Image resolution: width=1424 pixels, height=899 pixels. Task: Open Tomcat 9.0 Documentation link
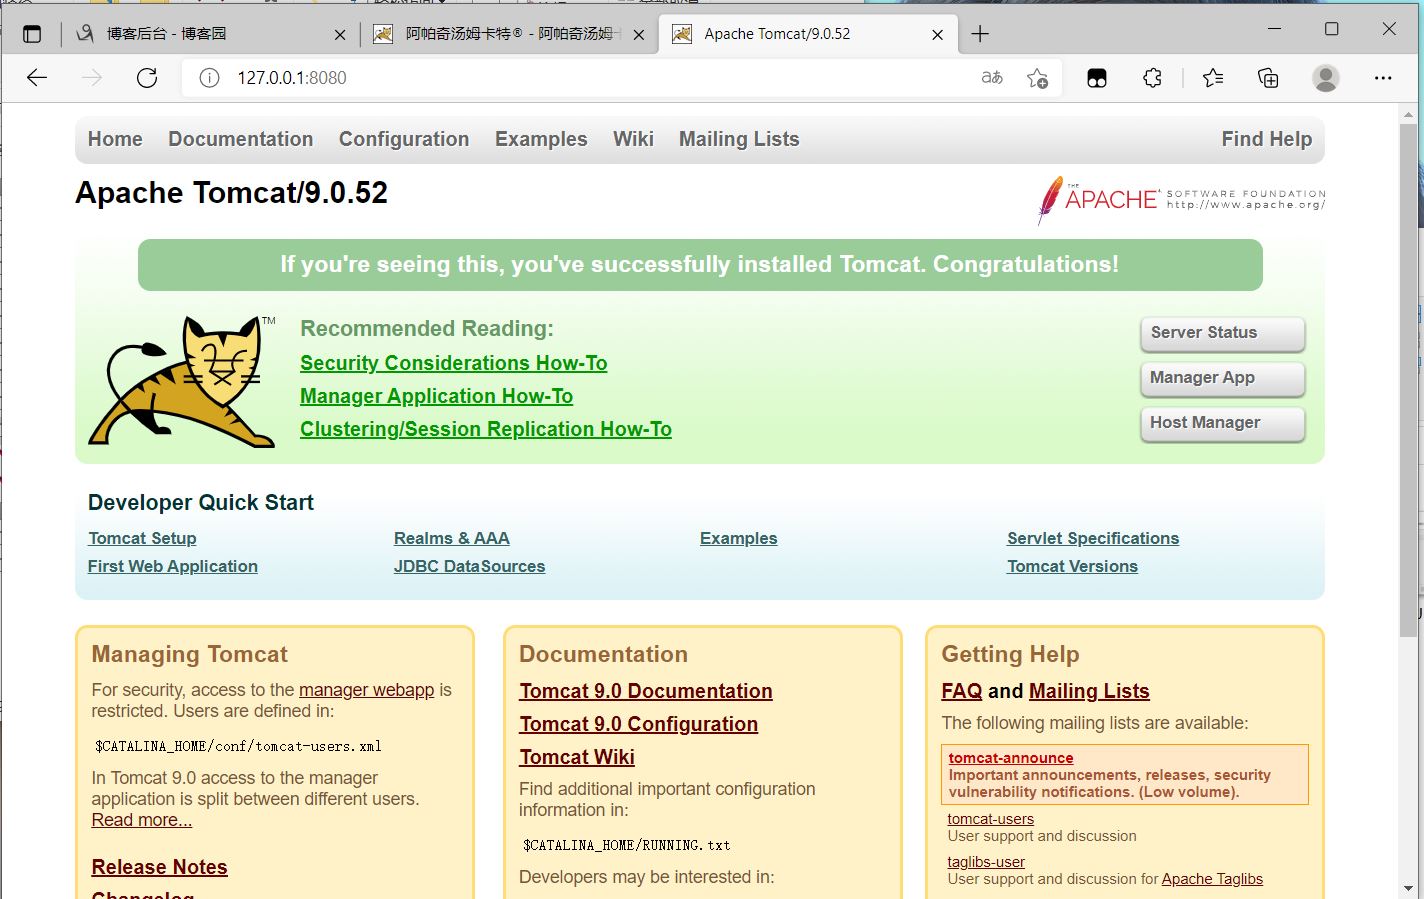pyautogui.click(x=646, y=691)
